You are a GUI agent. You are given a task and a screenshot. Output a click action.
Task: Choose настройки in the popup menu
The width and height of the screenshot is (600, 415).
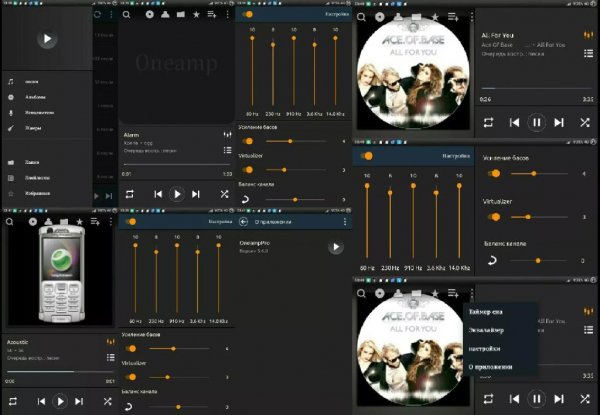[484, 349]
